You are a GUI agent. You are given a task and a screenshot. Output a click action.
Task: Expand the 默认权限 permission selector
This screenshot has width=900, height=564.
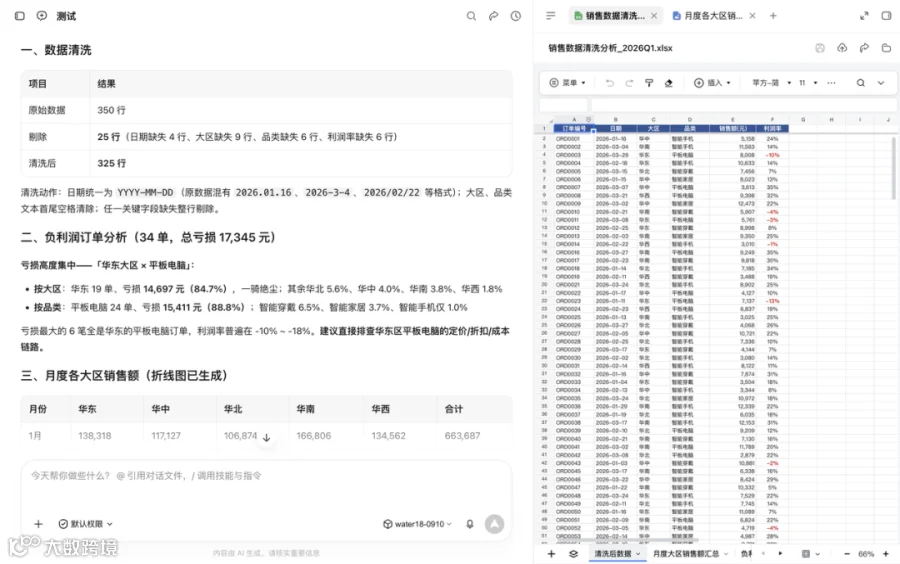pyautogui.click(x=86, y=524)
